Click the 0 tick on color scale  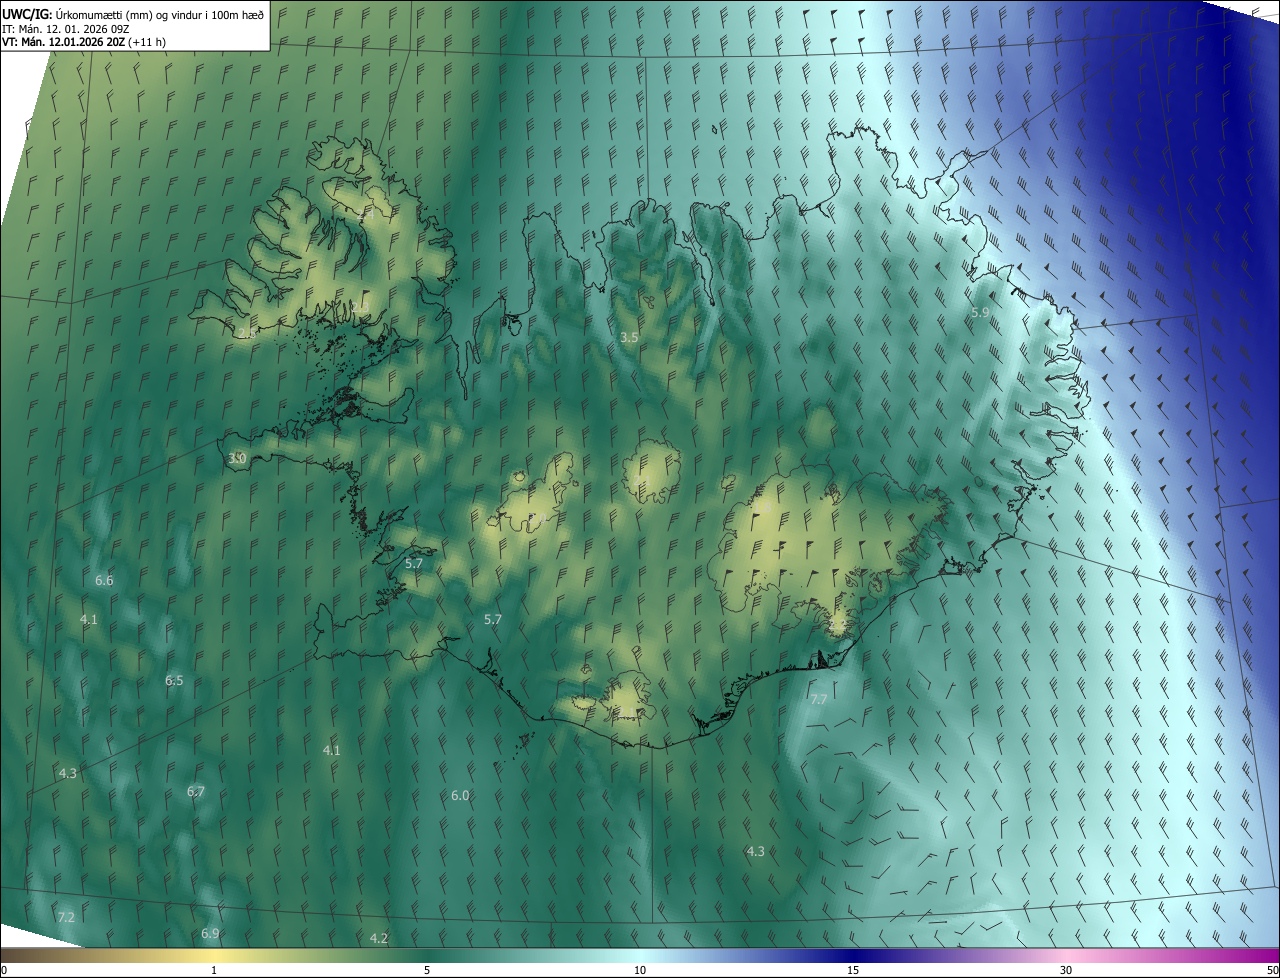(4, 970)
